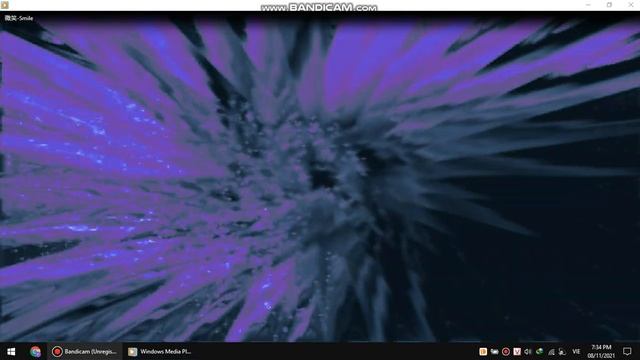Open the Action Center notifications icon
The width and height of the screenshot is (640, 360).
coord(627,351)
